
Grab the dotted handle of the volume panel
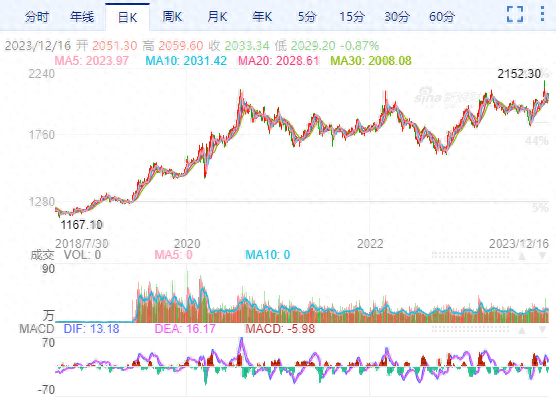coord(471,255)
